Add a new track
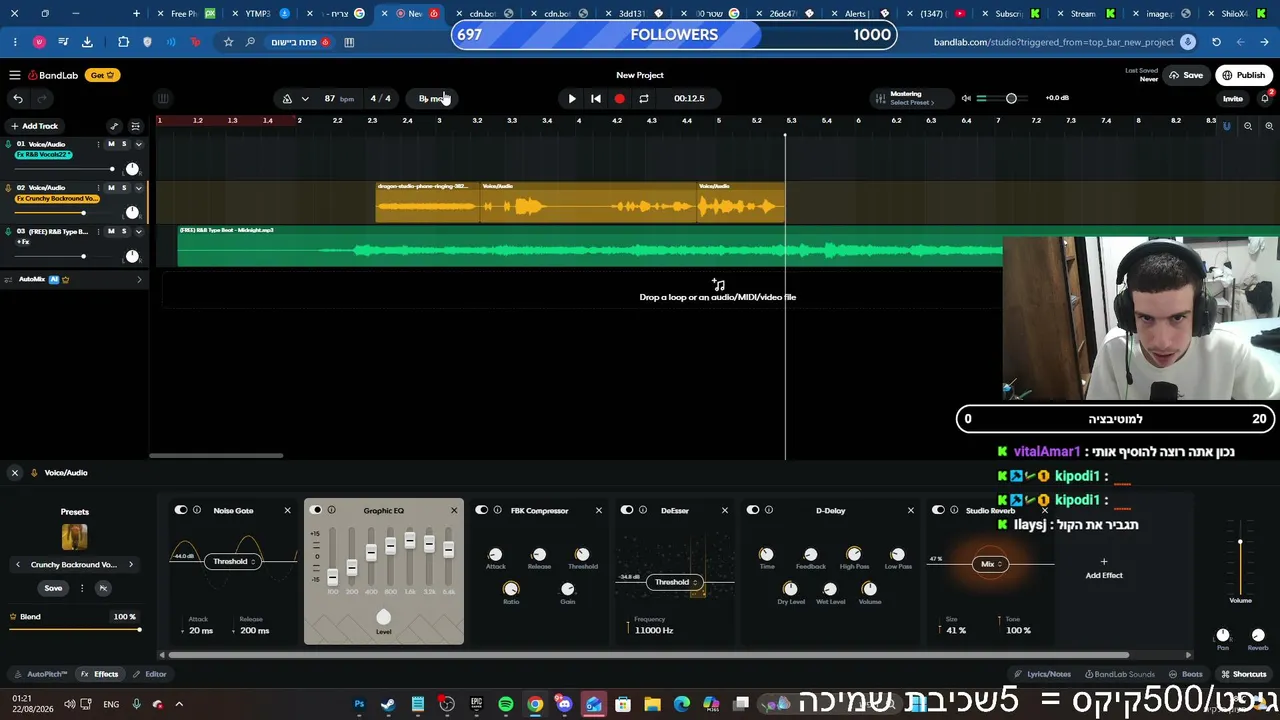1280x720 pixels. [x=34, y=126]
